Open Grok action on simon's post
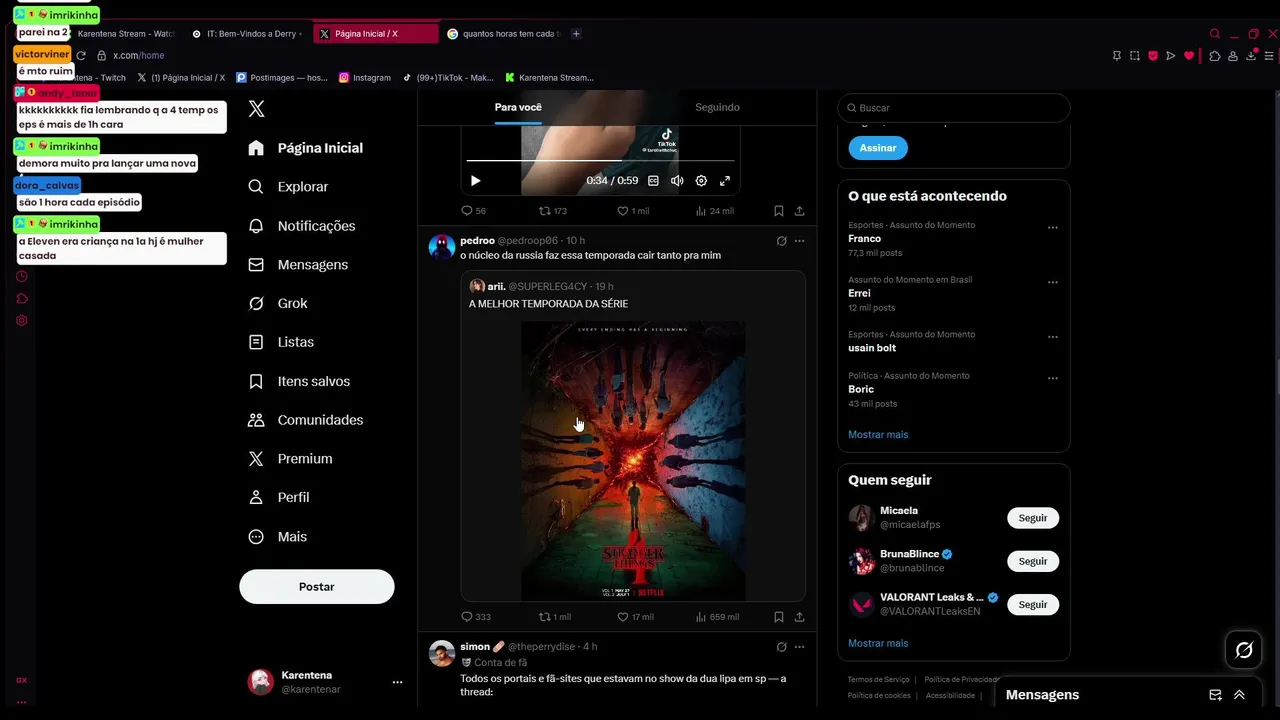This screenshot has height=720, width=1280. [x=781, y=647]
